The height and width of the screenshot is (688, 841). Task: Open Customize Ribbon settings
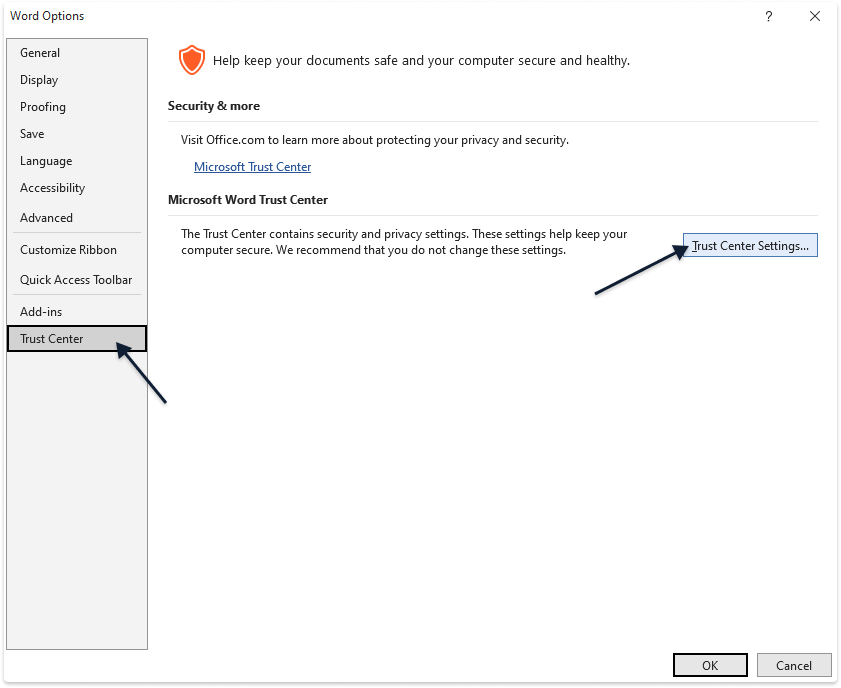pyautogui.click(x=68, y=250)
